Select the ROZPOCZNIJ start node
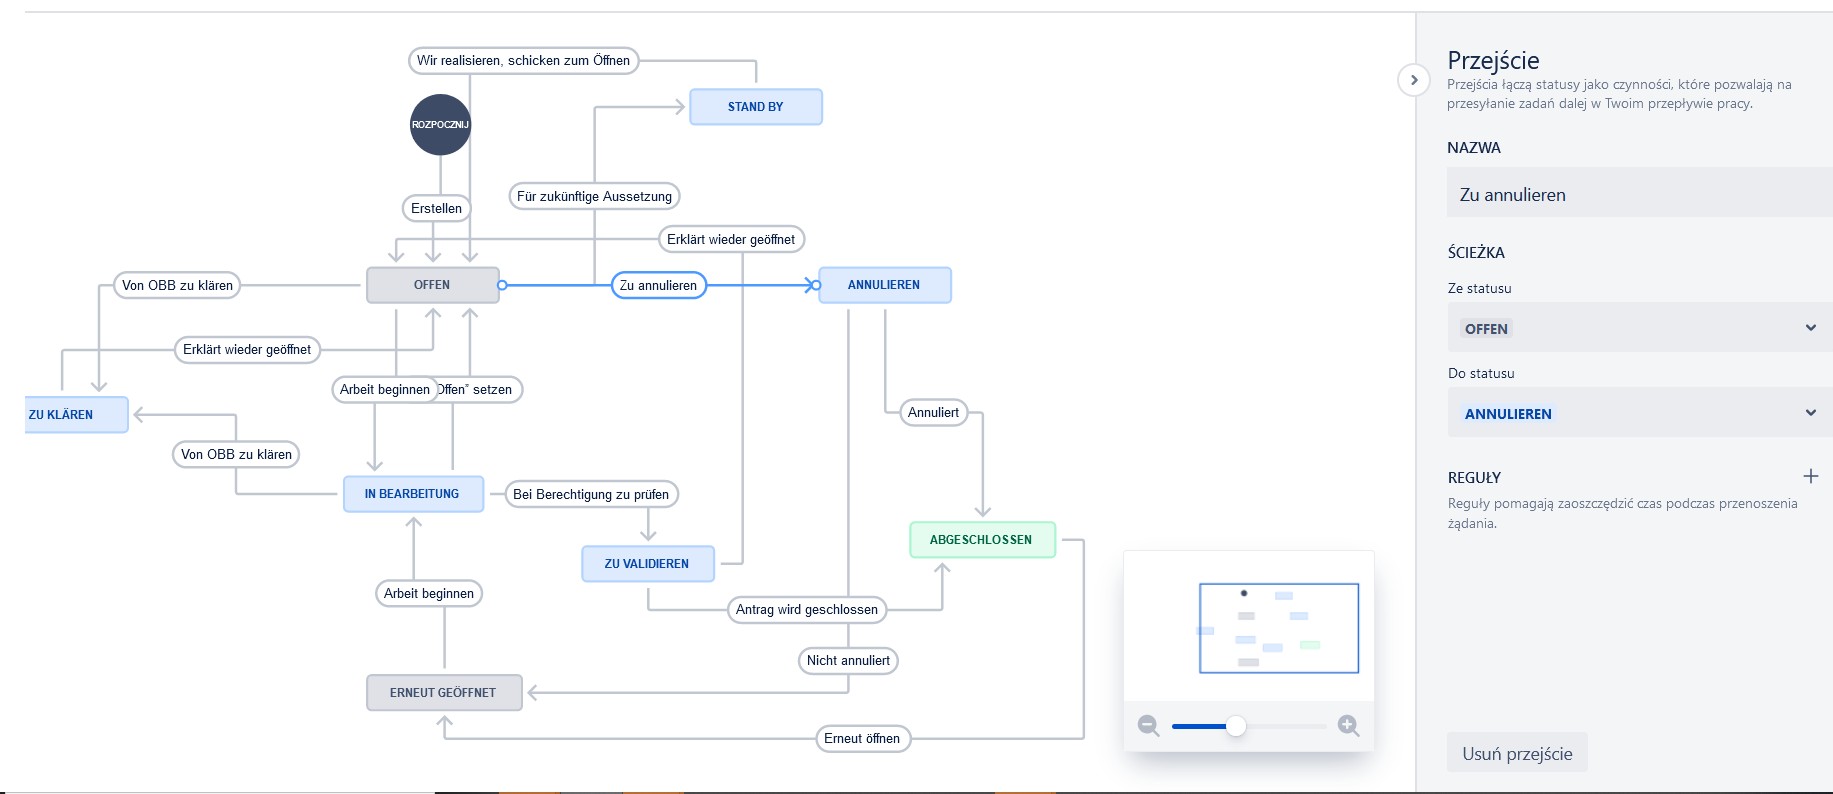The image size is (1833, 794). [440, 125]
